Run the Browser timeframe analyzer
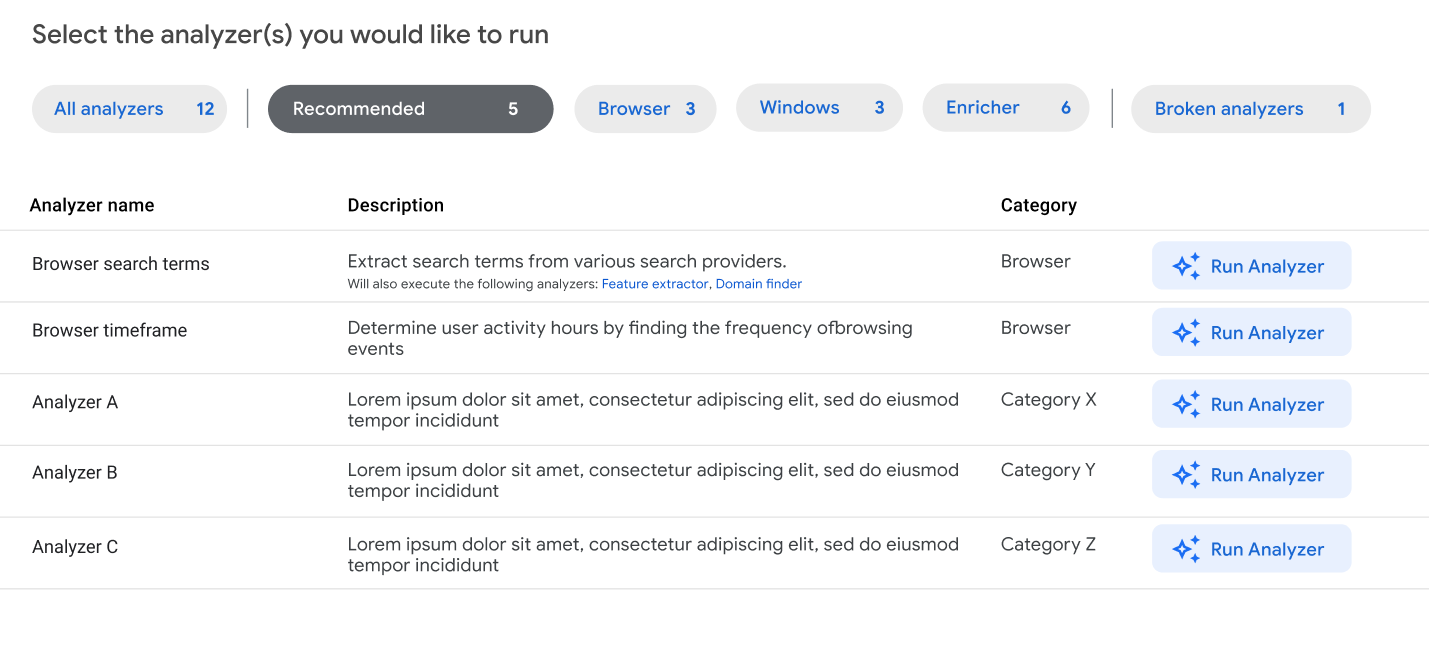The image size is (1429, 662). coord(1251,331)
